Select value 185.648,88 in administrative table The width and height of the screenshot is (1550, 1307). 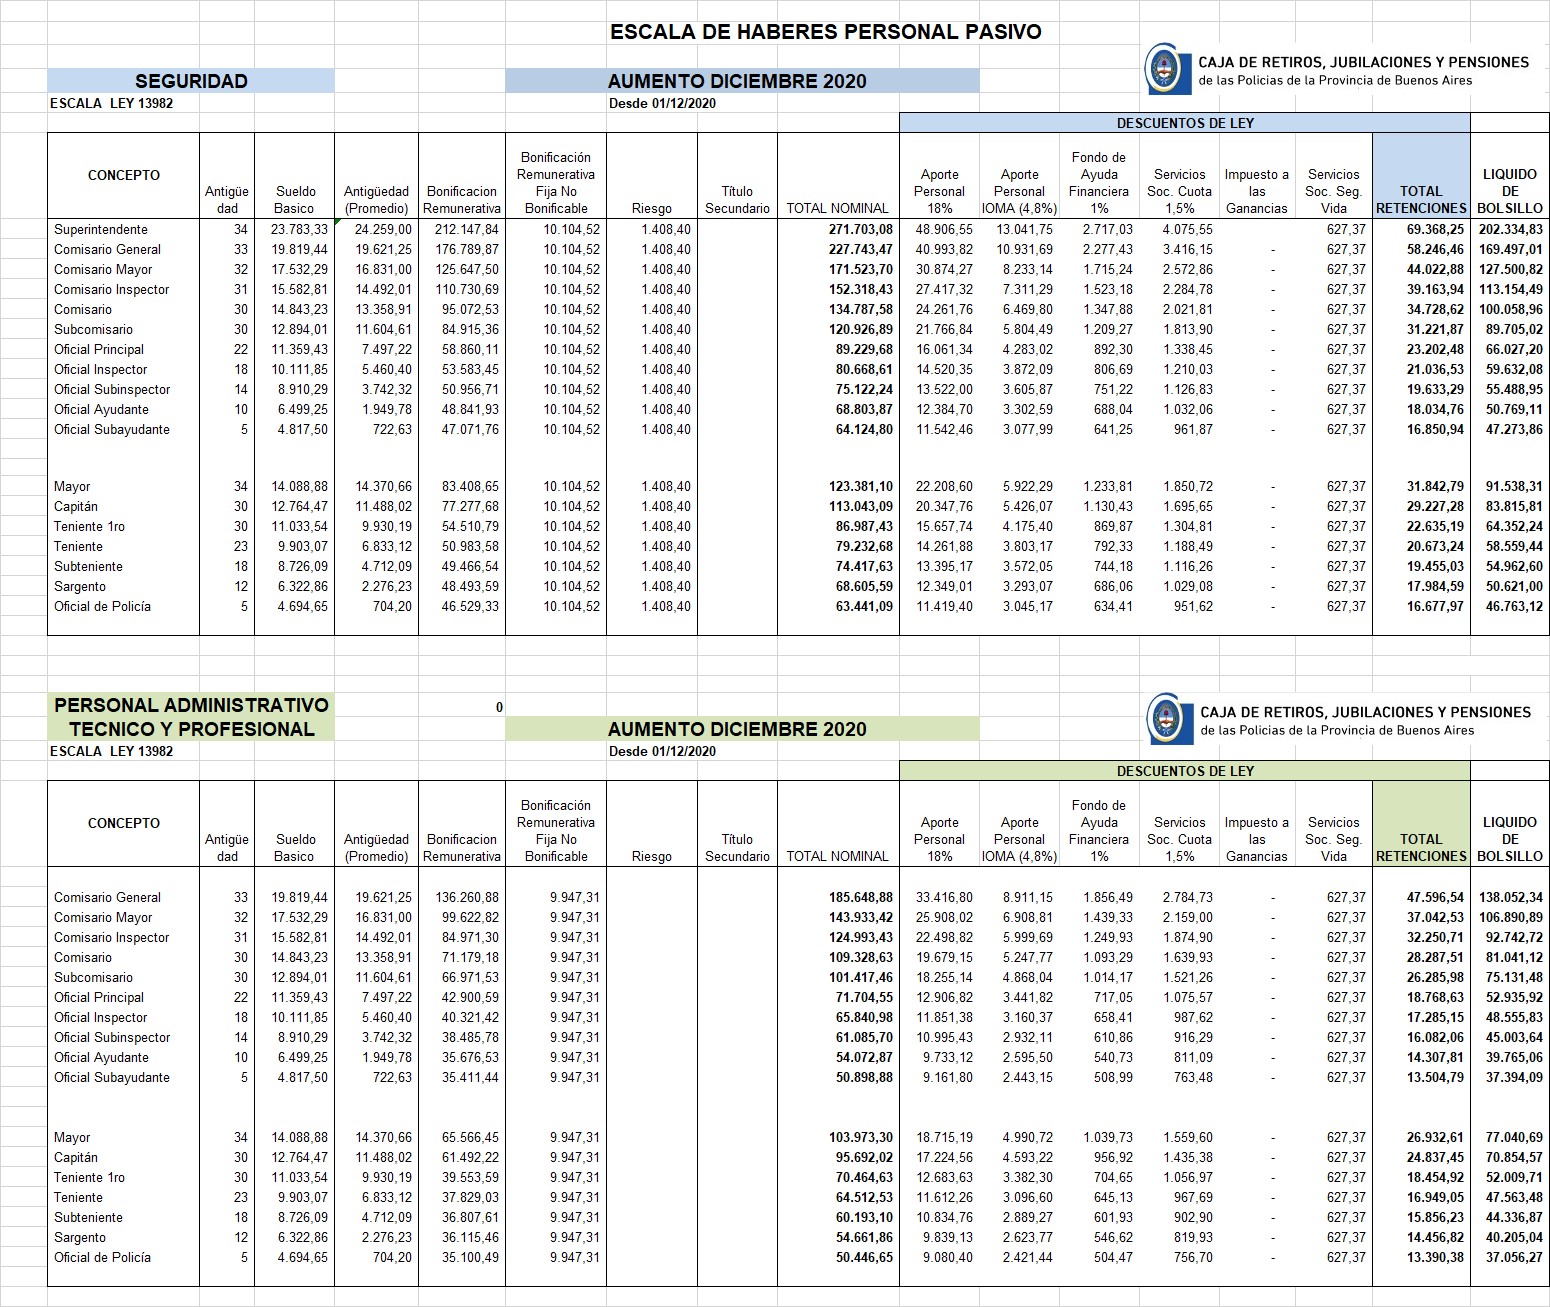click(860, 898)
